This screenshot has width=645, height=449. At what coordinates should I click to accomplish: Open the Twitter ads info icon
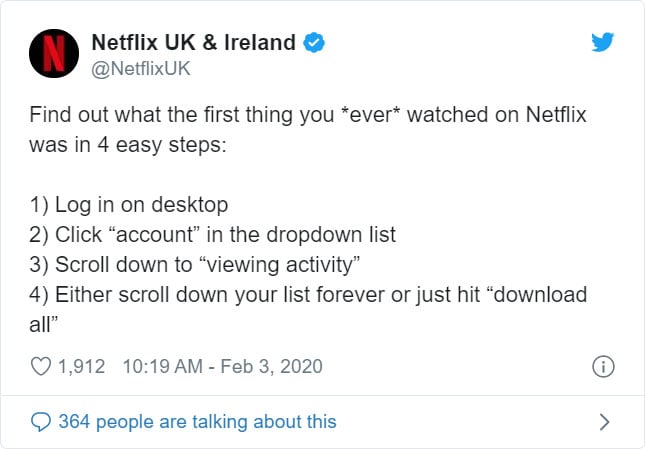pyautogui.click(x=603, y=366)
